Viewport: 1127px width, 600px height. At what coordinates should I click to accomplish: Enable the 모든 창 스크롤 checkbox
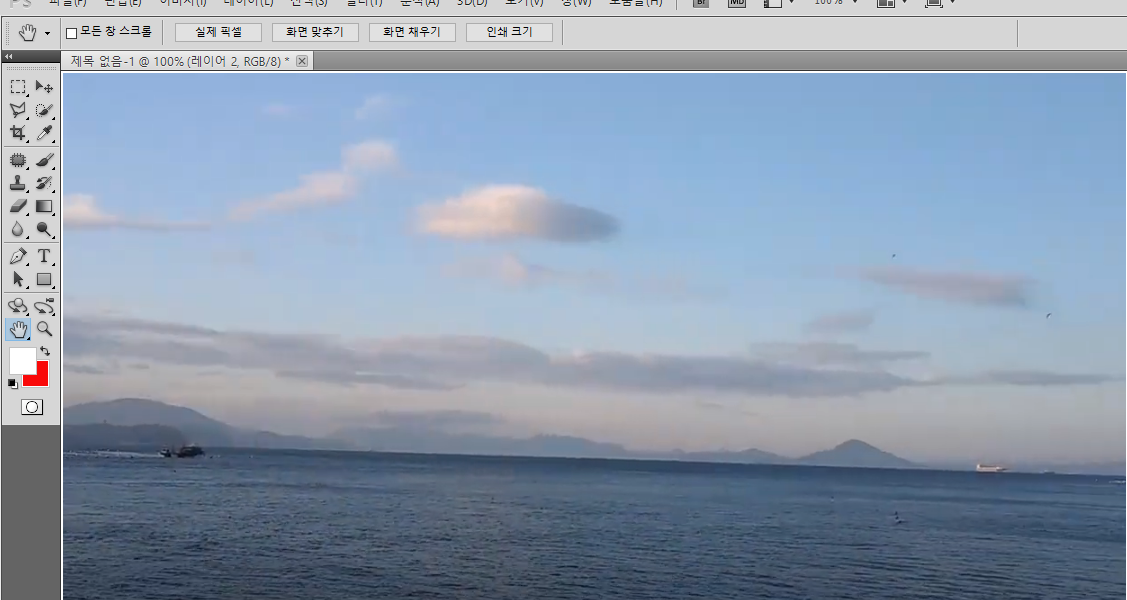click(x=71, y=33)
